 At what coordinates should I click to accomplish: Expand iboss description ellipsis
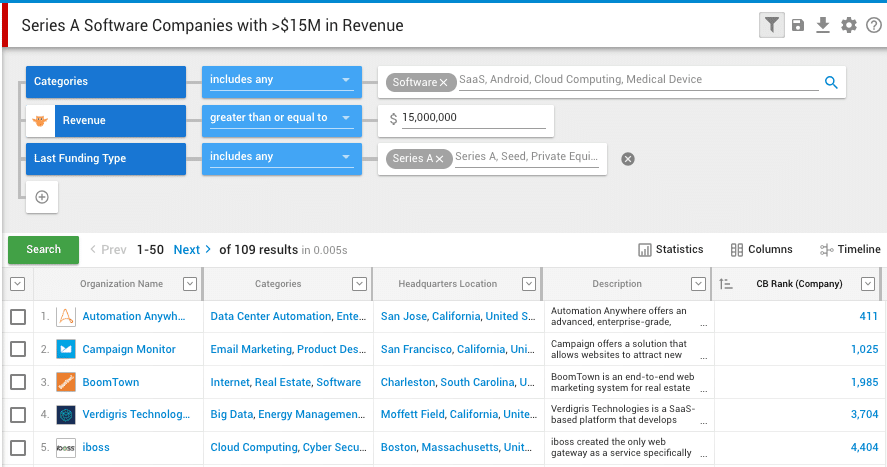point(704,456)
